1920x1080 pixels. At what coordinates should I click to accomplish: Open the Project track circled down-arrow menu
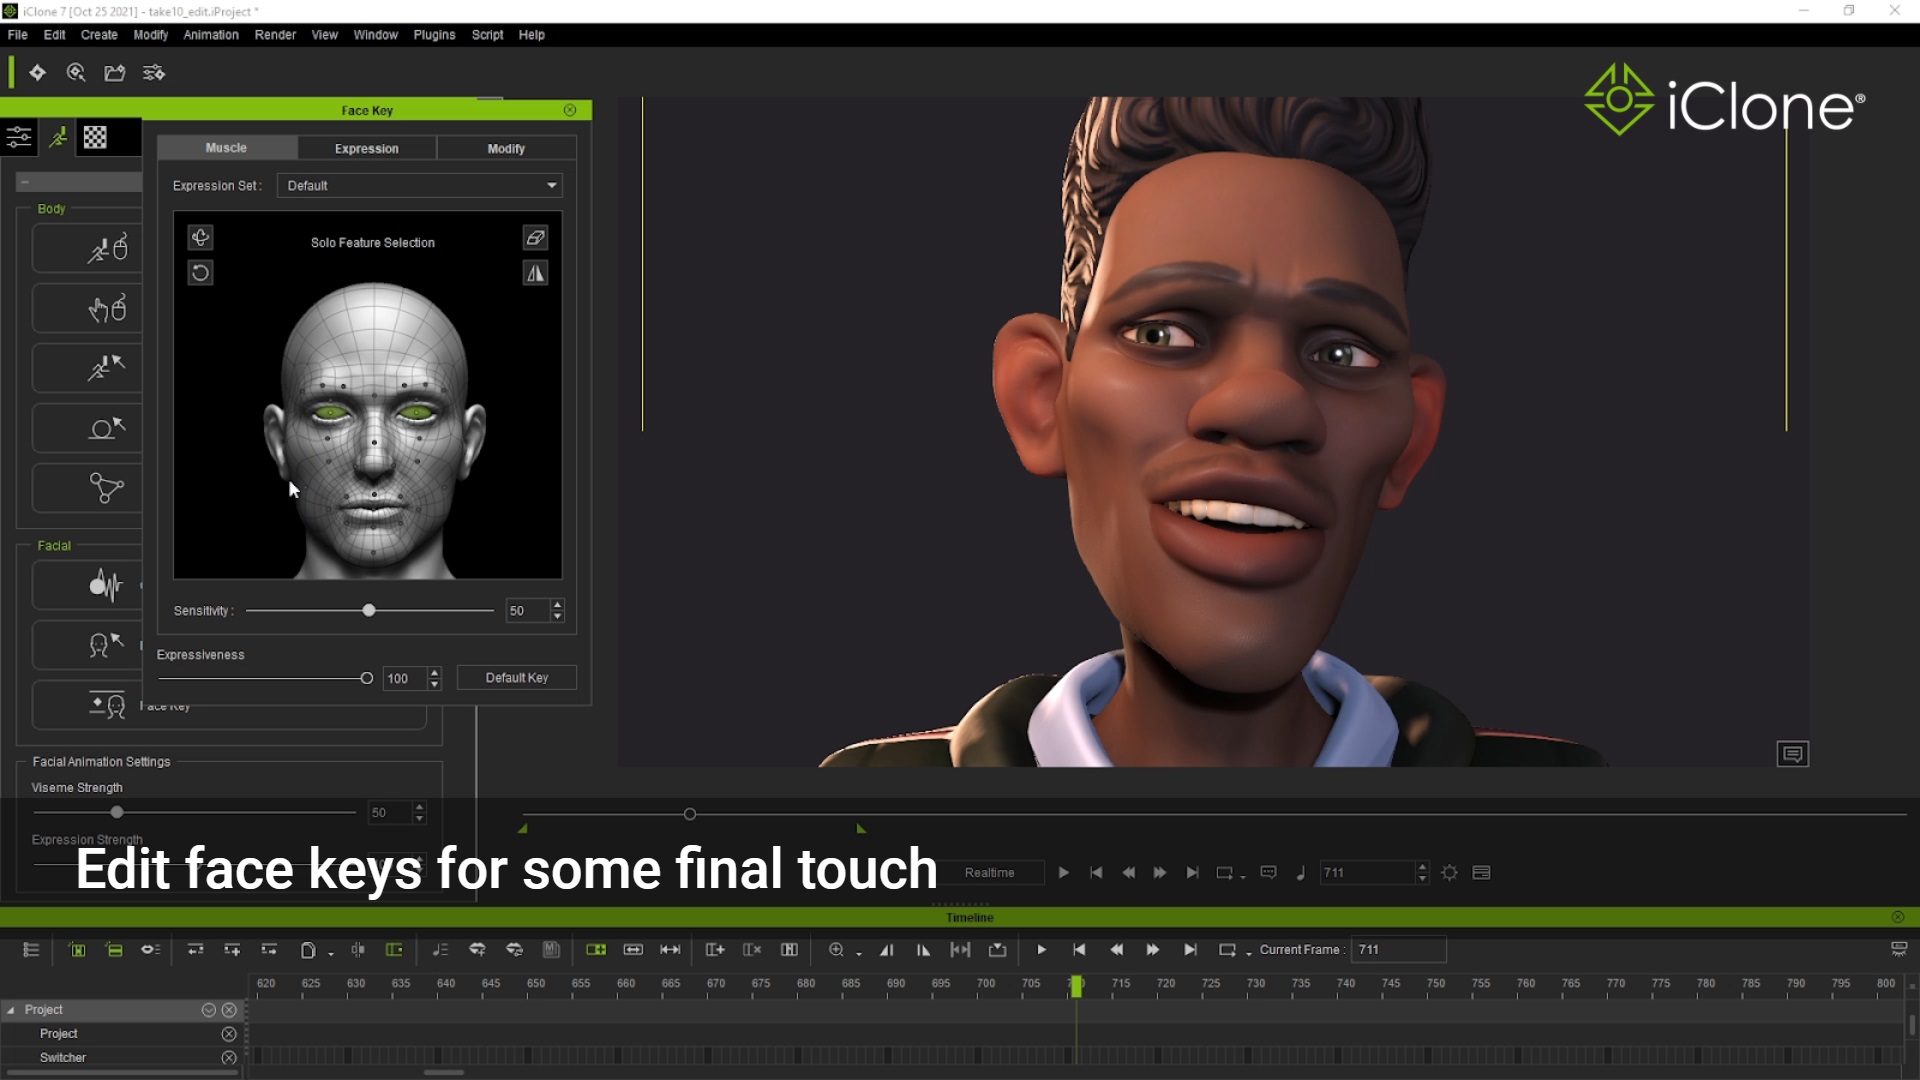point(209,1010)
